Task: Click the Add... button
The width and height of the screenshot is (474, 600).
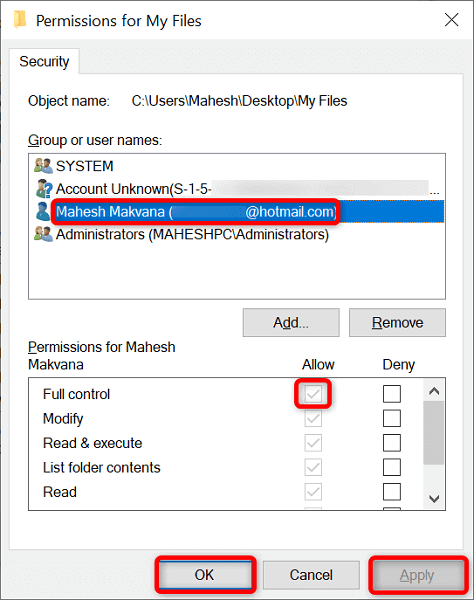Action: tap(291, 323)
